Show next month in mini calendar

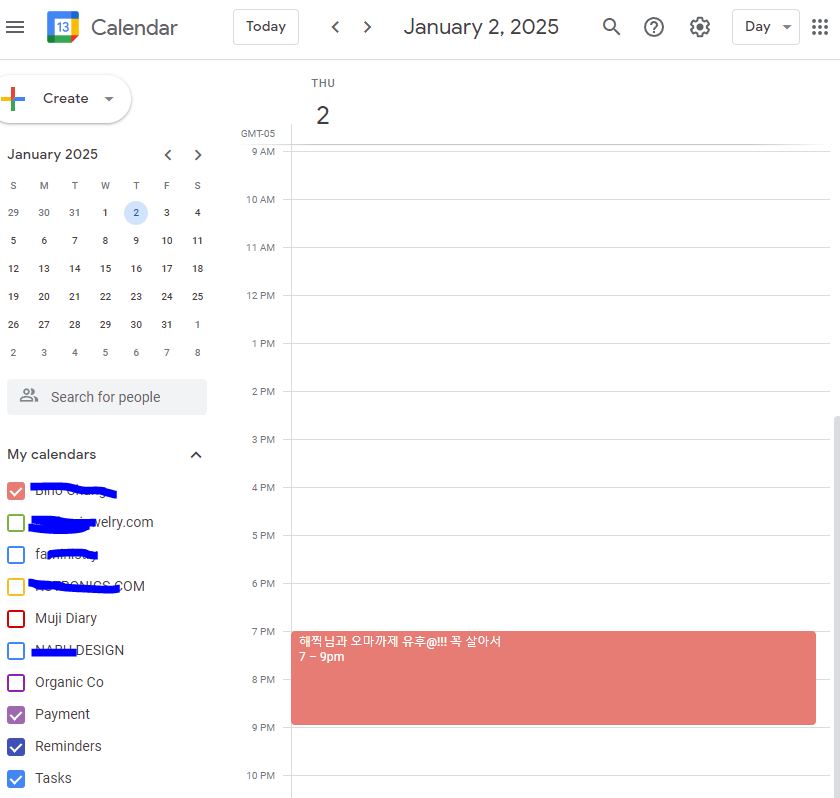(x=198, y=155)
